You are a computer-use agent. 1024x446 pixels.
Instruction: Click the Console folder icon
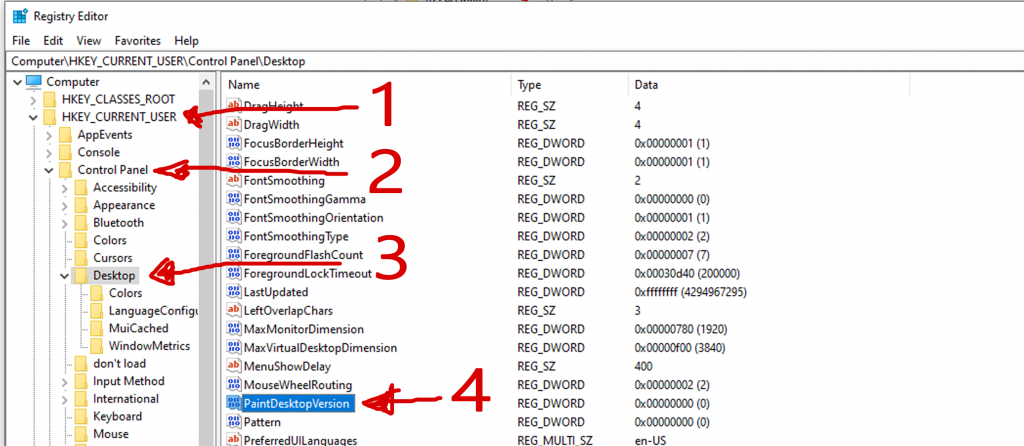pos(65,152)
